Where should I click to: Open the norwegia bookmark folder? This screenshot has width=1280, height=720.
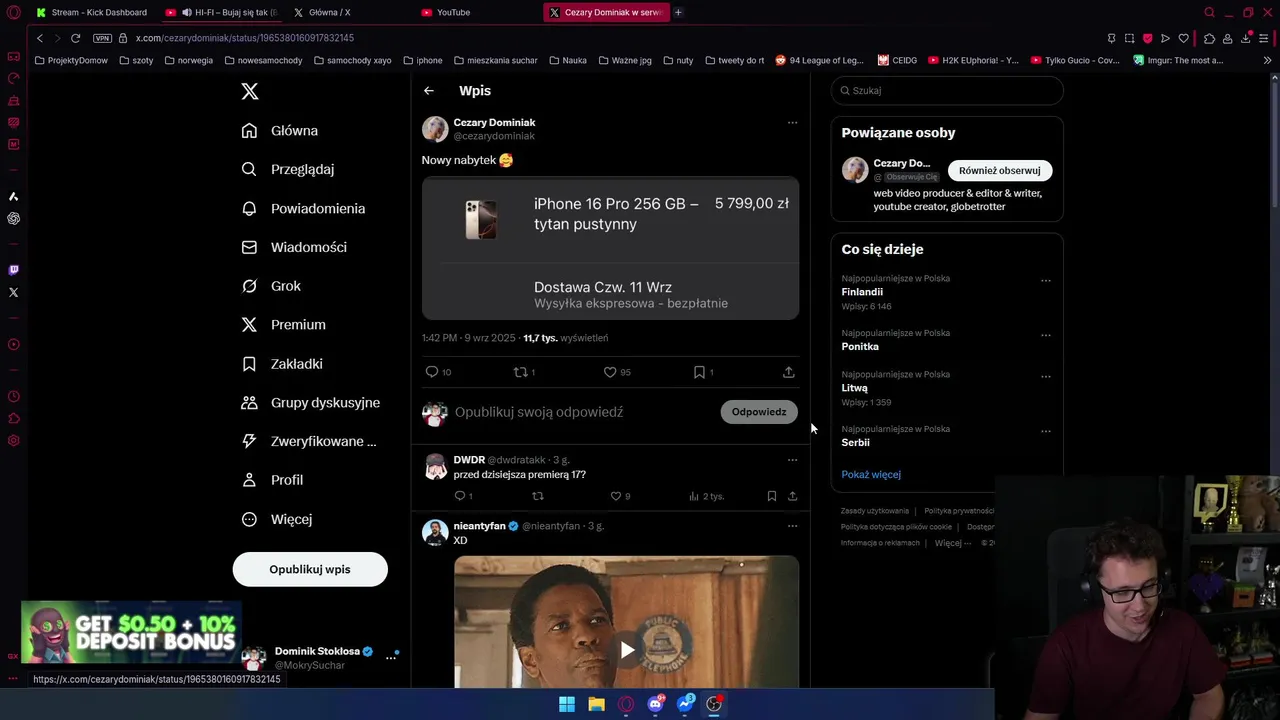188,60
